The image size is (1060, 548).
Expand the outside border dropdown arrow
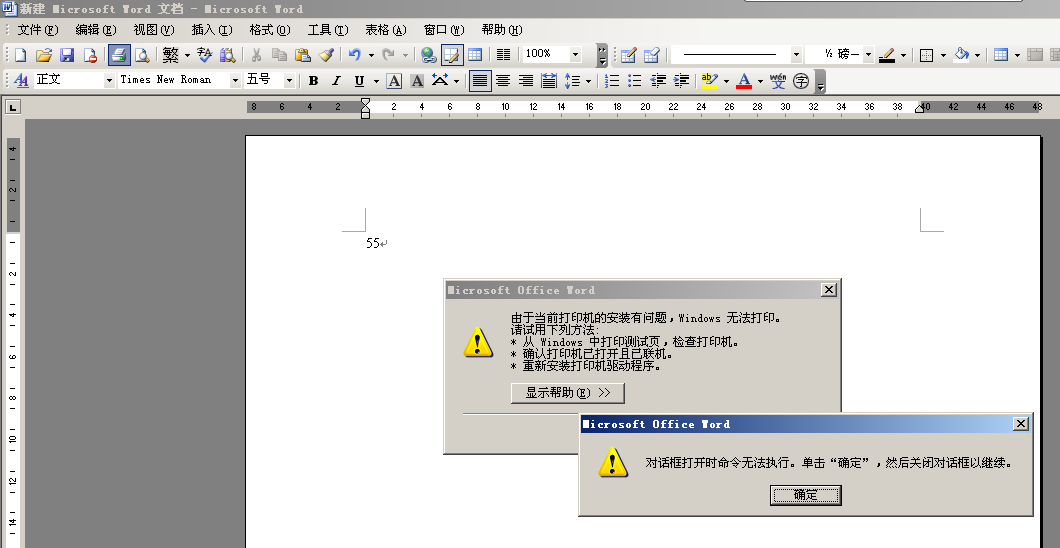(x=943, y=55)
